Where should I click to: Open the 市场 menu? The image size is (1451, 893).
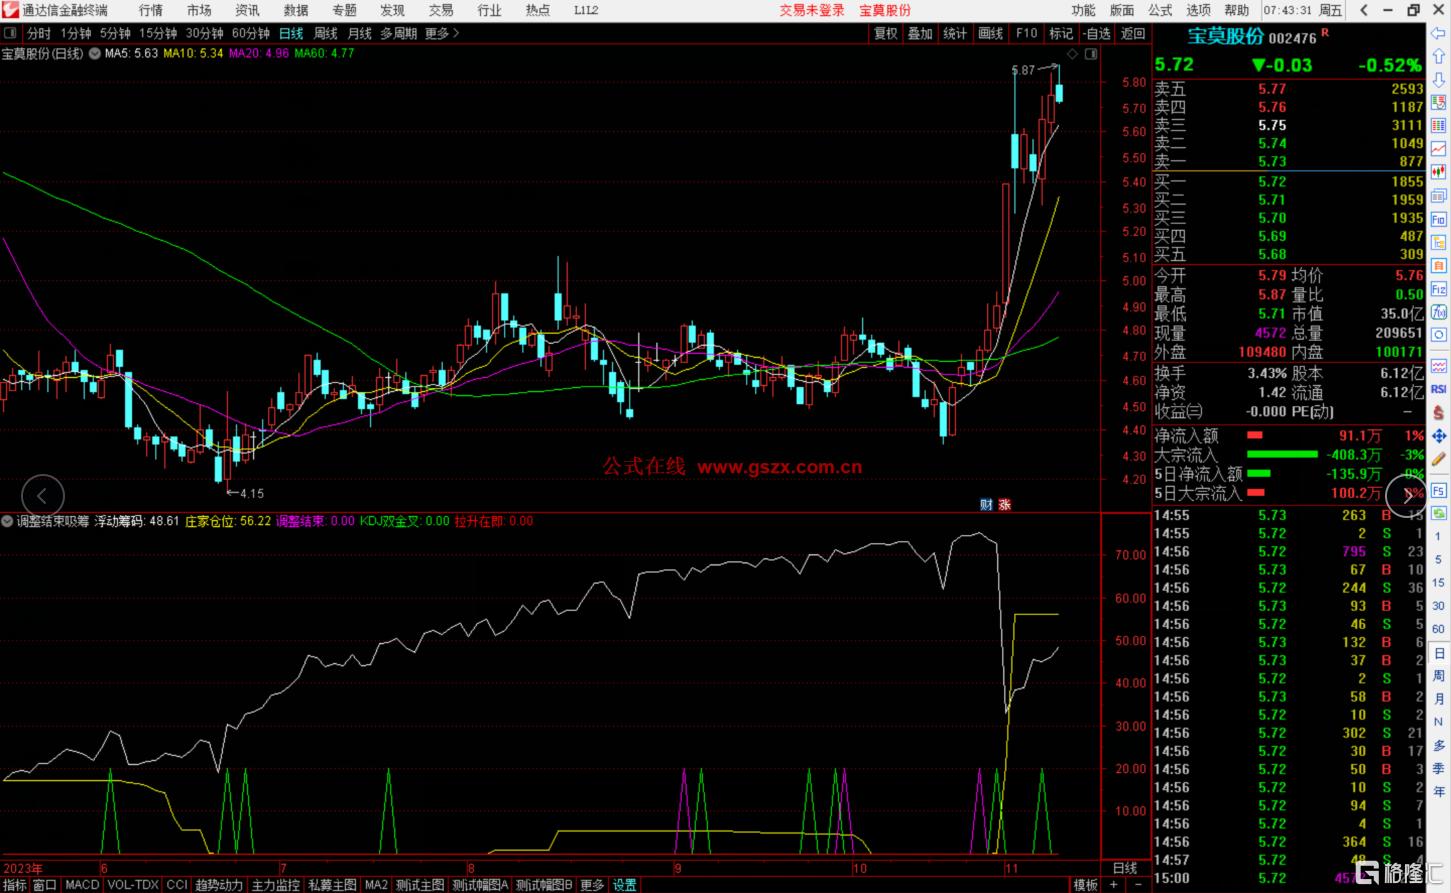[198, 10]
